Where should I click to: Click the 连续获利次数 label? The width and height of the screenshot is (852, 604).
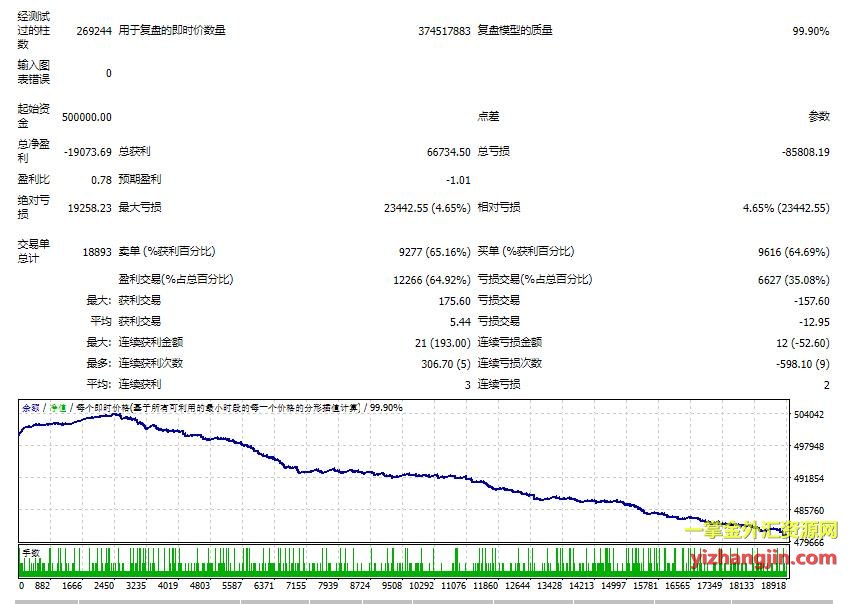pyautogui.click(x=151, y=363)
